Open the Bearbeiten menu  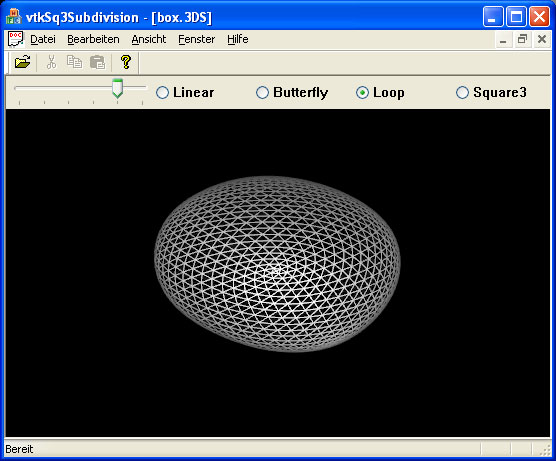(93, 39)
